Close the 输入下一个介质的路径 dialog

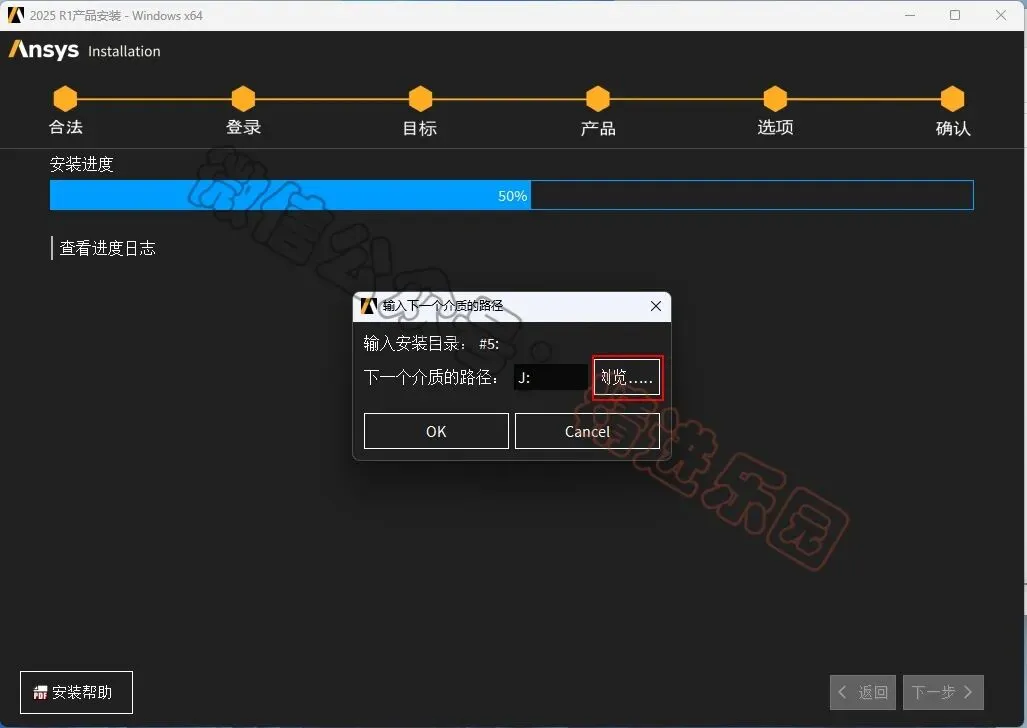coord(656,306)
